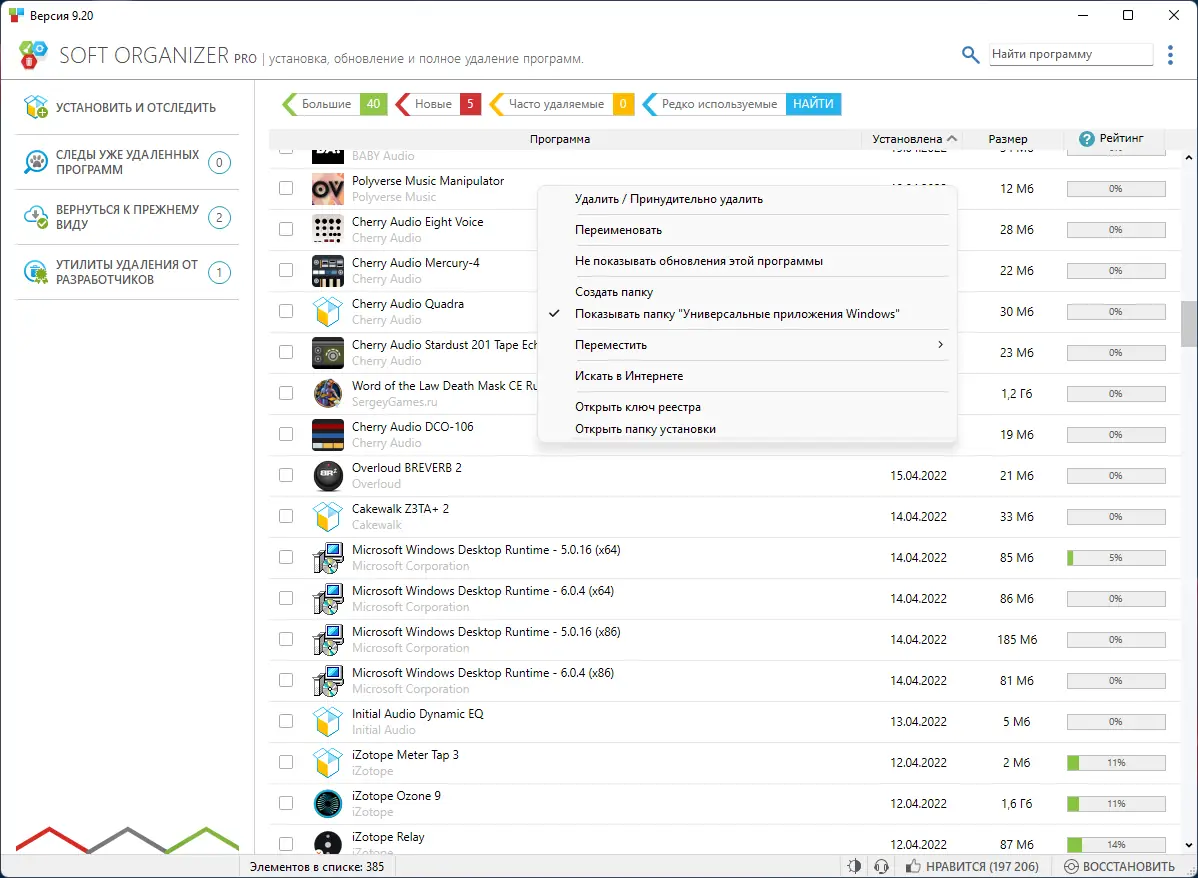Tick the Cakewalk Z3TA+ 2 checkbox
Screen dimensions: 1198x878
pos(286,517)
